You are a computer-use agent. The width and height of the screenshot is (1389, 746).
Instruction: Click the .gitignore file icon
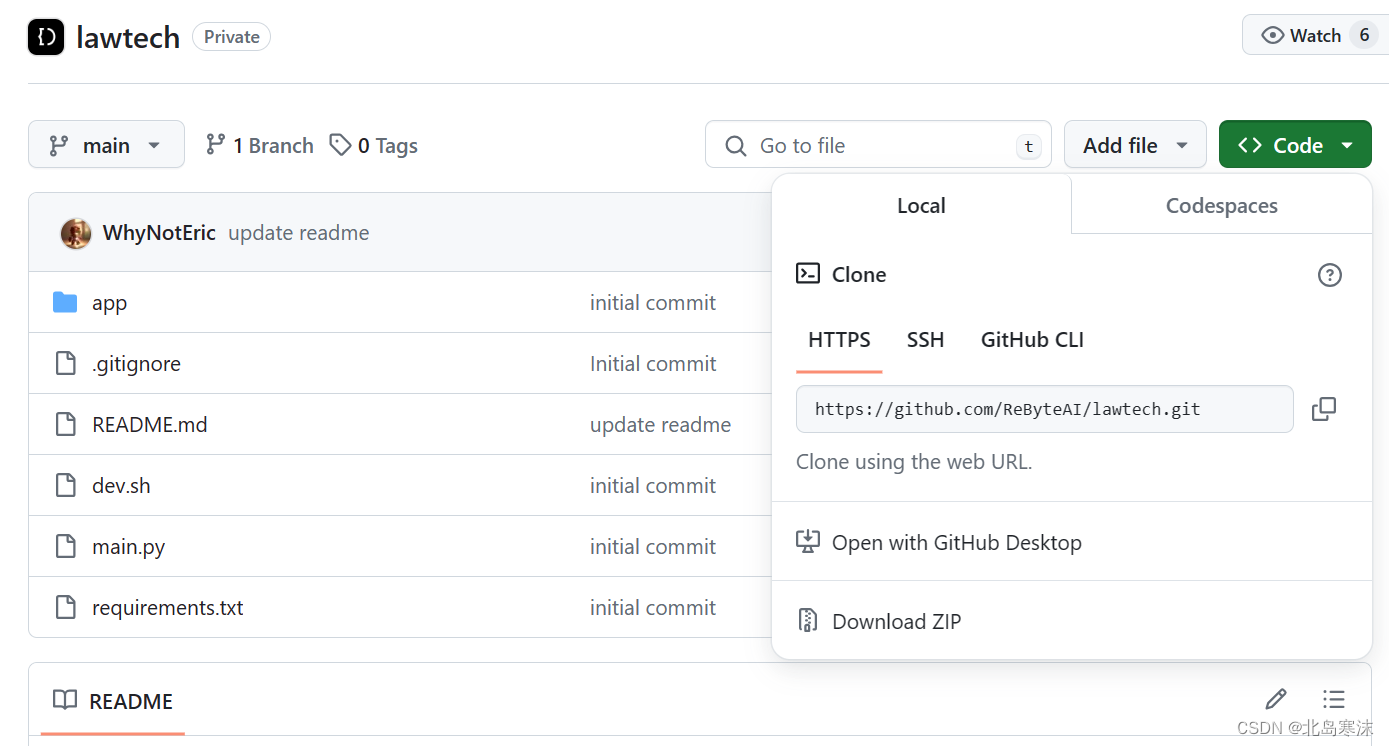[x=65, y=363]
